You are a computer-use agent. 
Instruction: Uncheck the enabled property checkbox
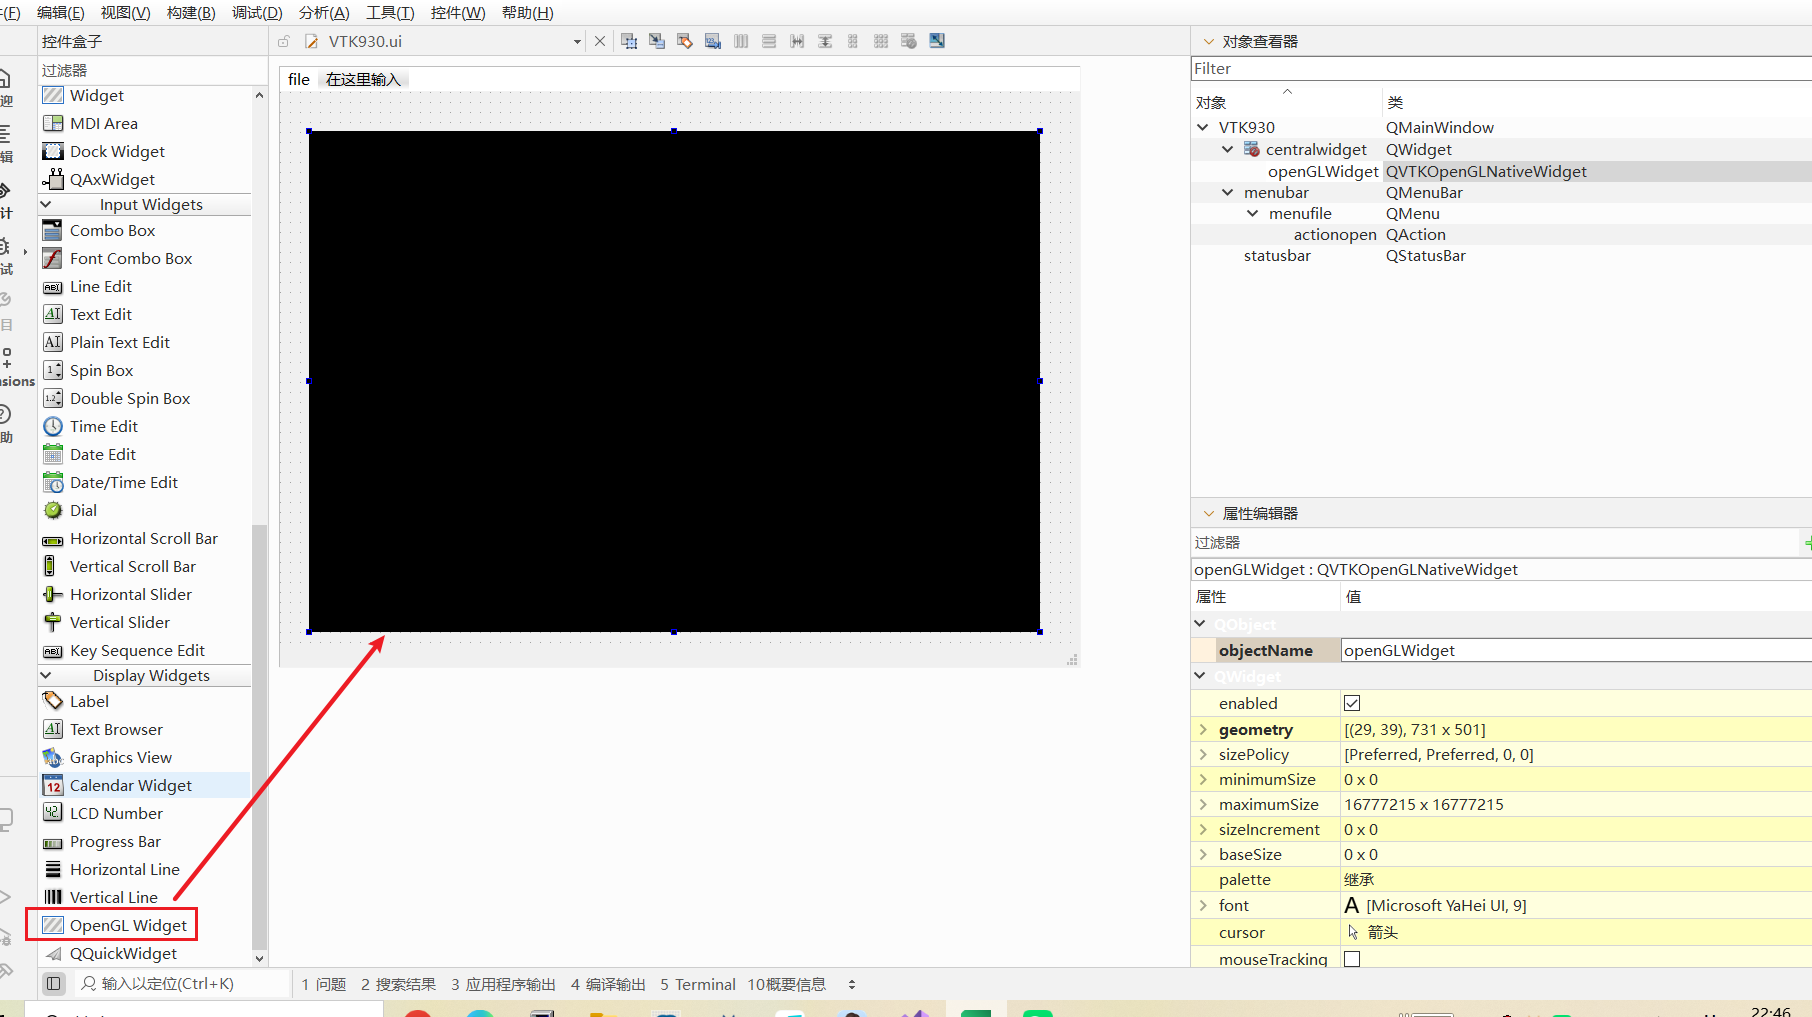[x=1352, y=703]
